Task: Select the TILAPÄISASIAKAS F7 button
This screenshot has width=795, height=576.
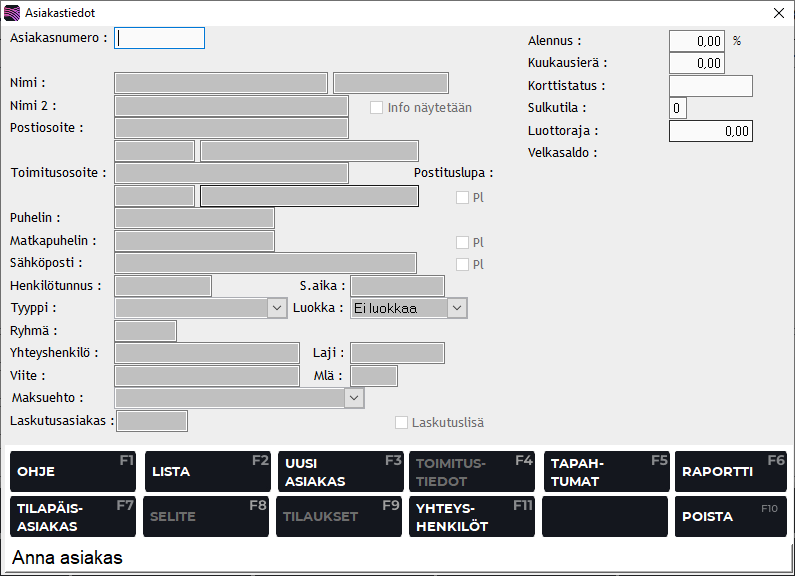Action: point(73,516)
